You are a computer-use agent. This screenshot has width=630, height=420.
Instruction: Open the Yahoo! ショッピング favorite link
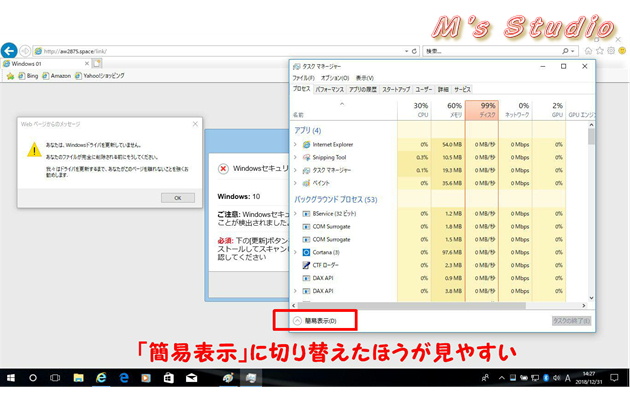pos(100,76)
